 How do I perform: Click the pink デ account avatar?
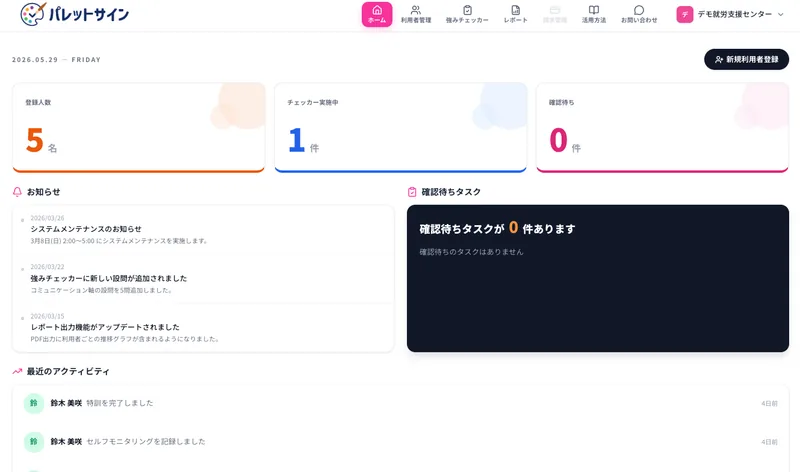click(685, 14)
